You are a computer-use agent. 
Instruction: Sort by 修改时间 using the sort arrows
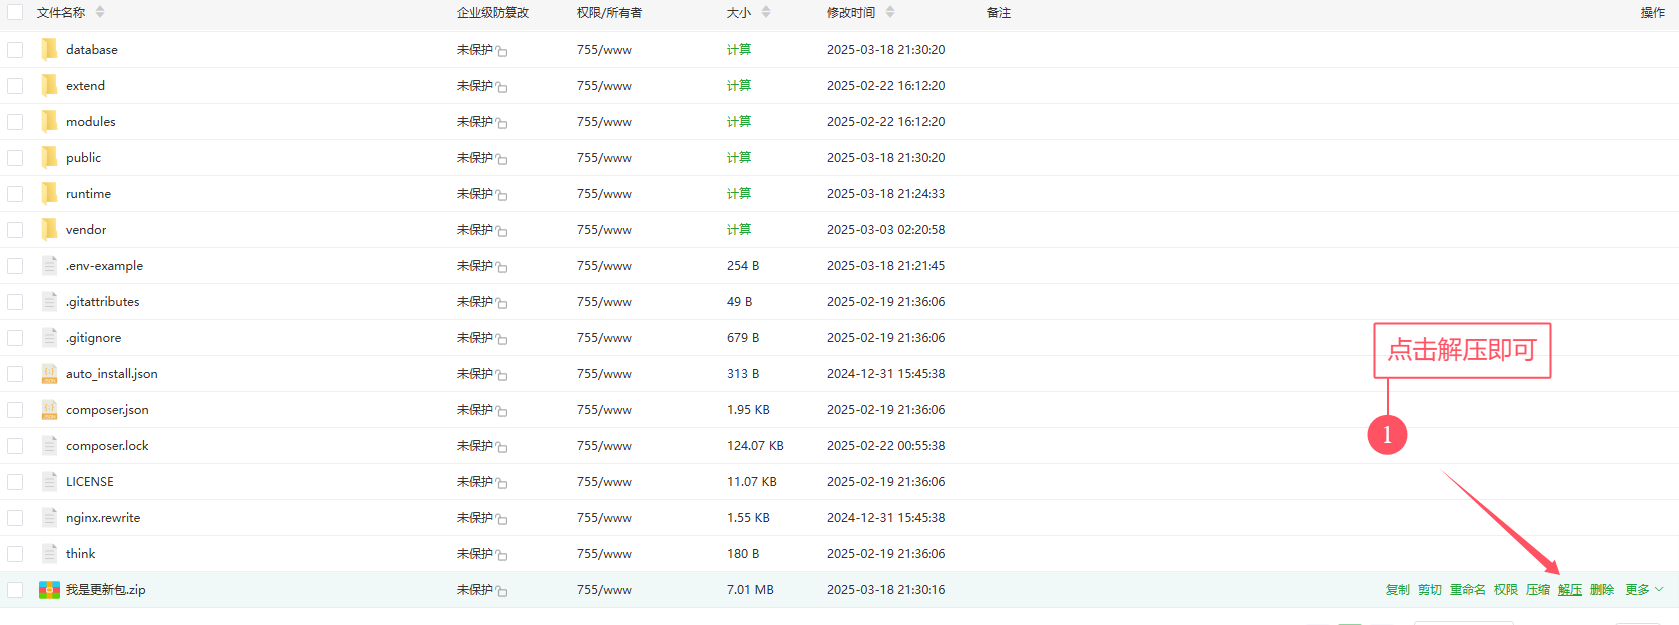(890, 13)
